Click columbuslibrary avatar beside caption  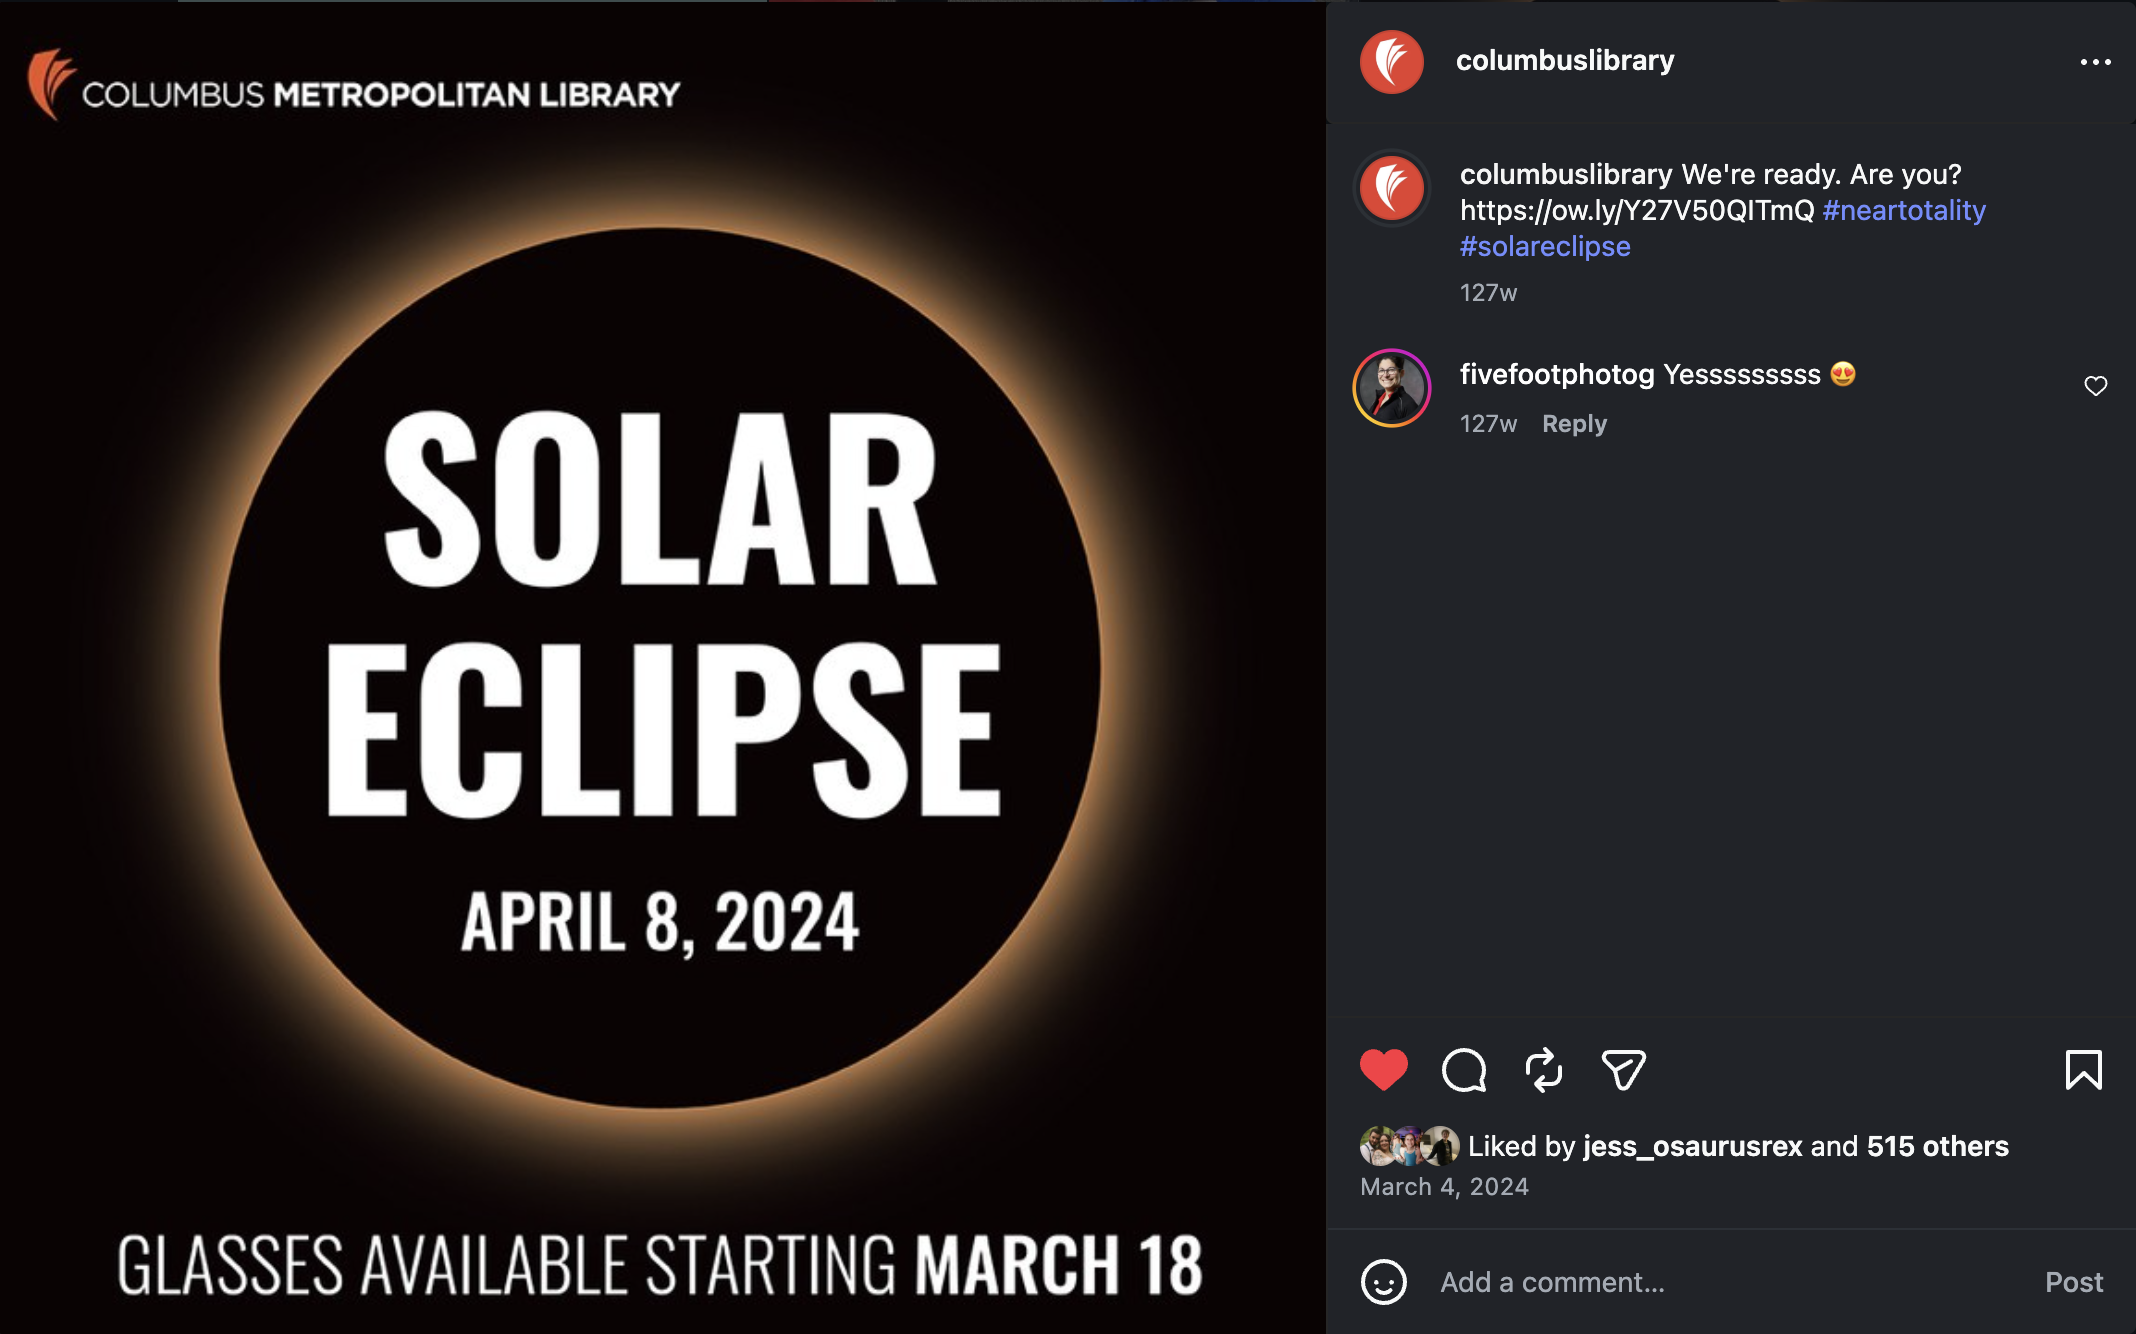1392,188
